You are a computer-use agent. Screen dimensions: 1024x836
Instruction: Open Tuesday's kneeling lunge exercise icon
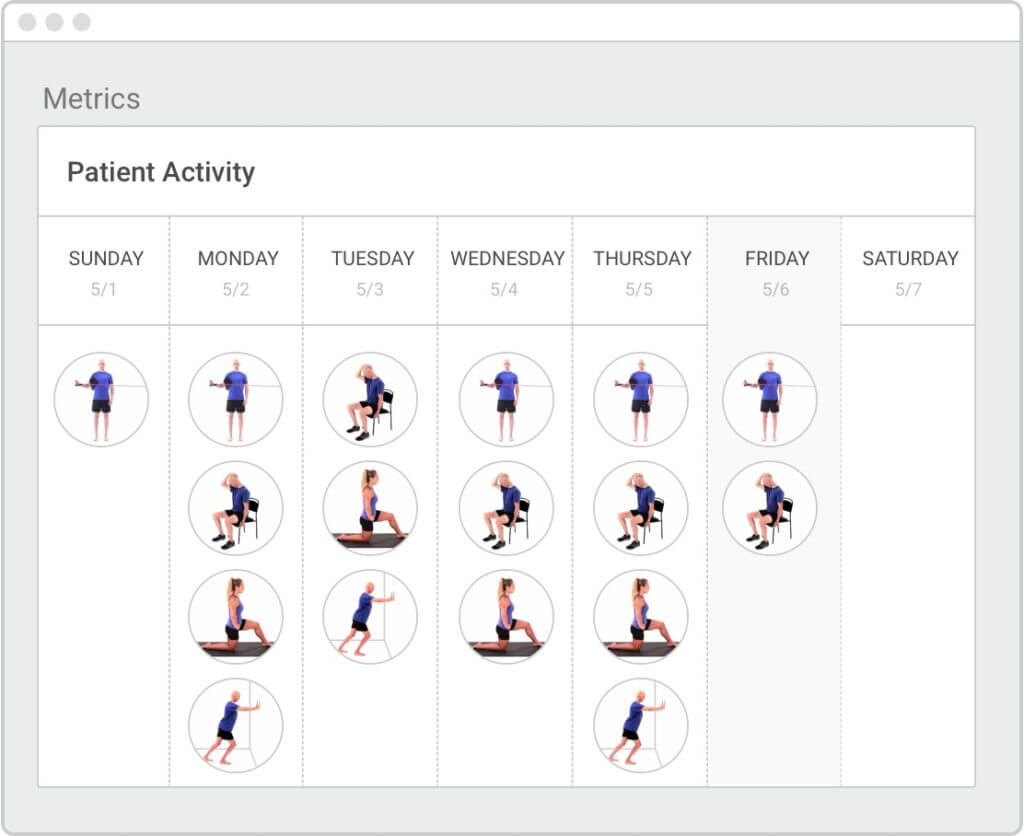point(370,508)
